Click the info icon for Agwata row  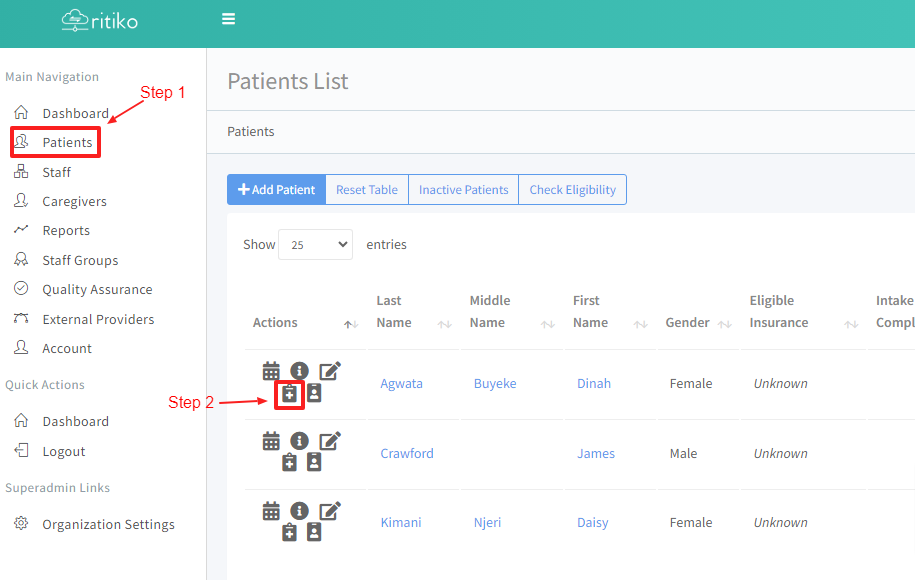click(299, 371)
